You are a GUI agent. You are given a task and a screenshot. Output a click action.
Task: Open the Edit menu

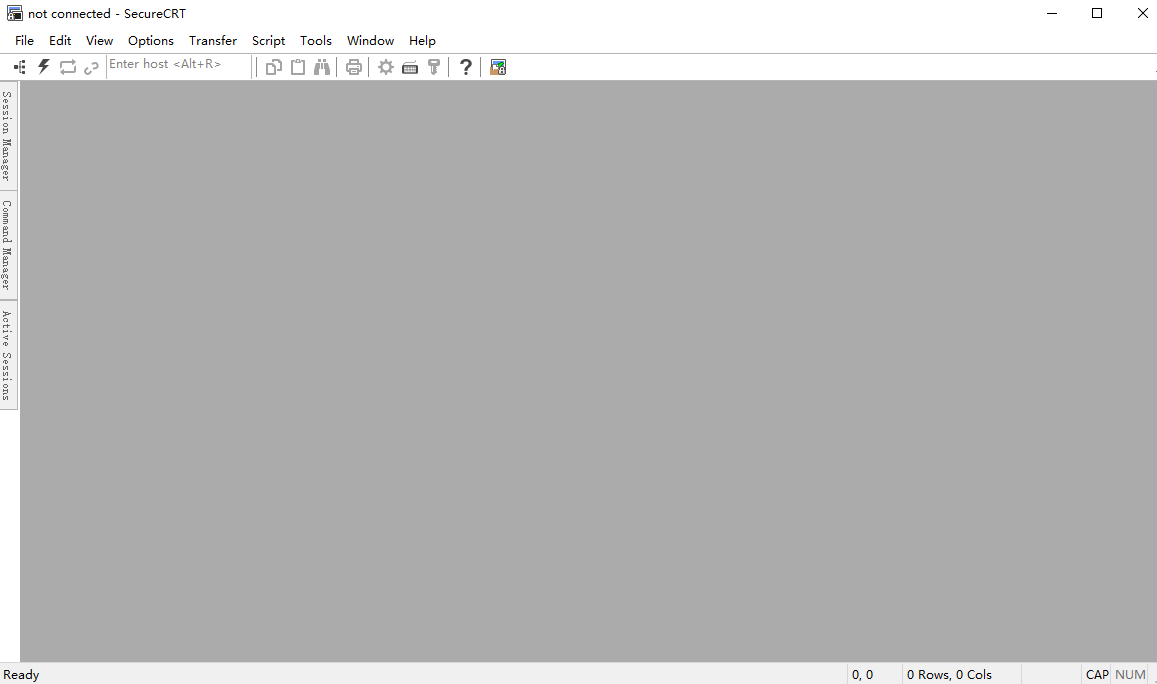pos(60,41)
